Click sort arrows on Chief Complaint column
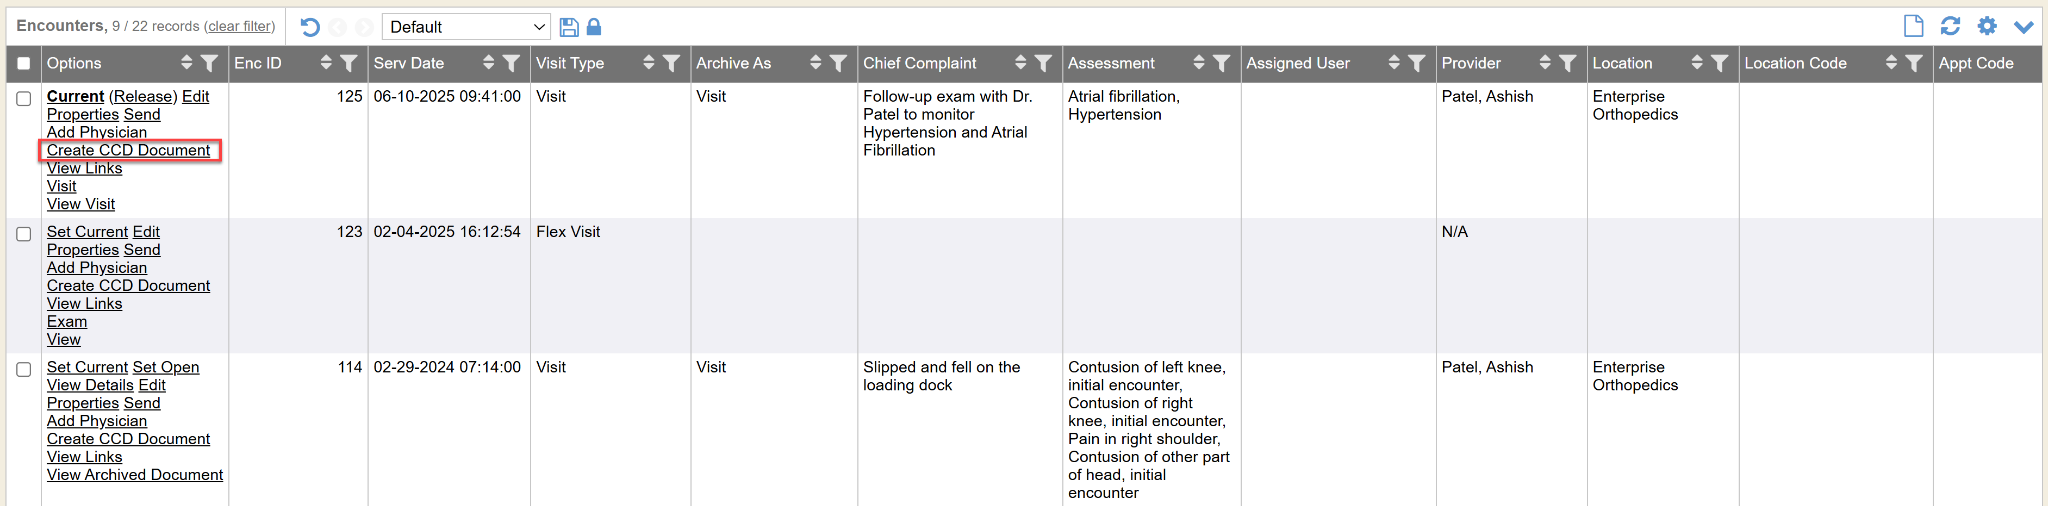The image size is (2048, 506). click(x=1020, y=63)
